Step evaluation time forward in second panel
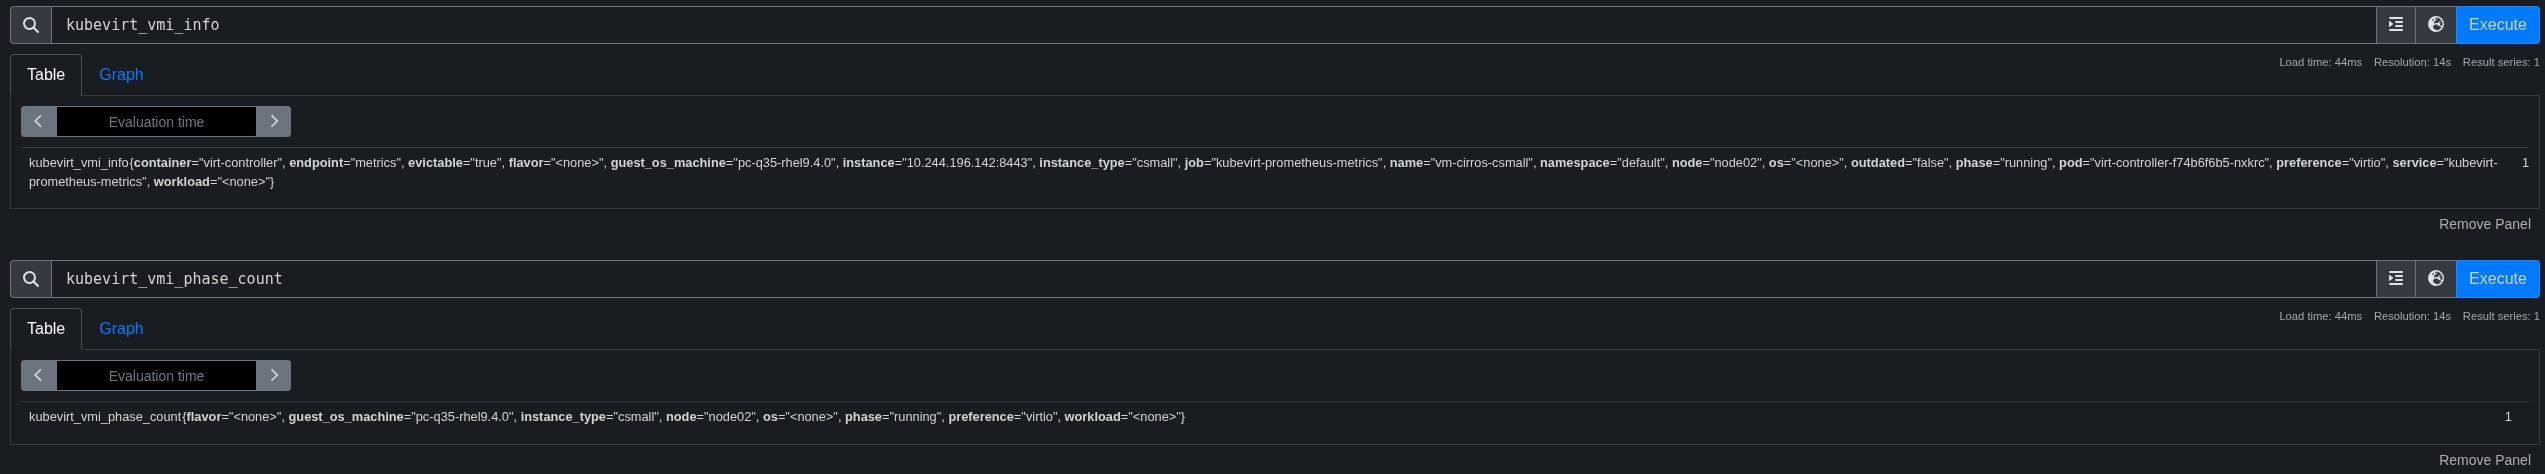 [x=274, y=376]
